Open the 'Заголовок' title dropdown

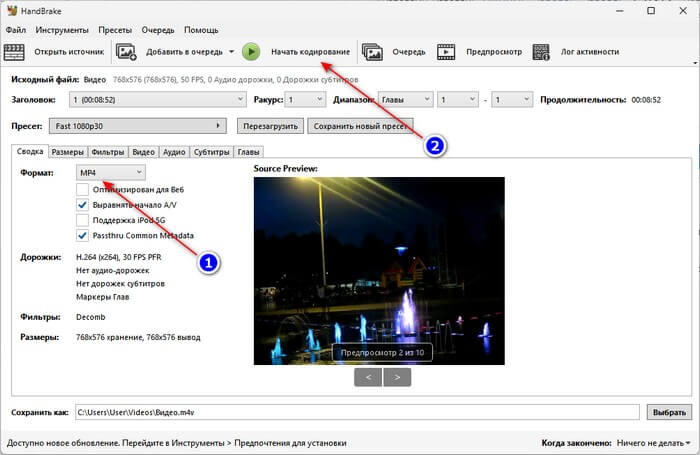(x=157, y=100)
